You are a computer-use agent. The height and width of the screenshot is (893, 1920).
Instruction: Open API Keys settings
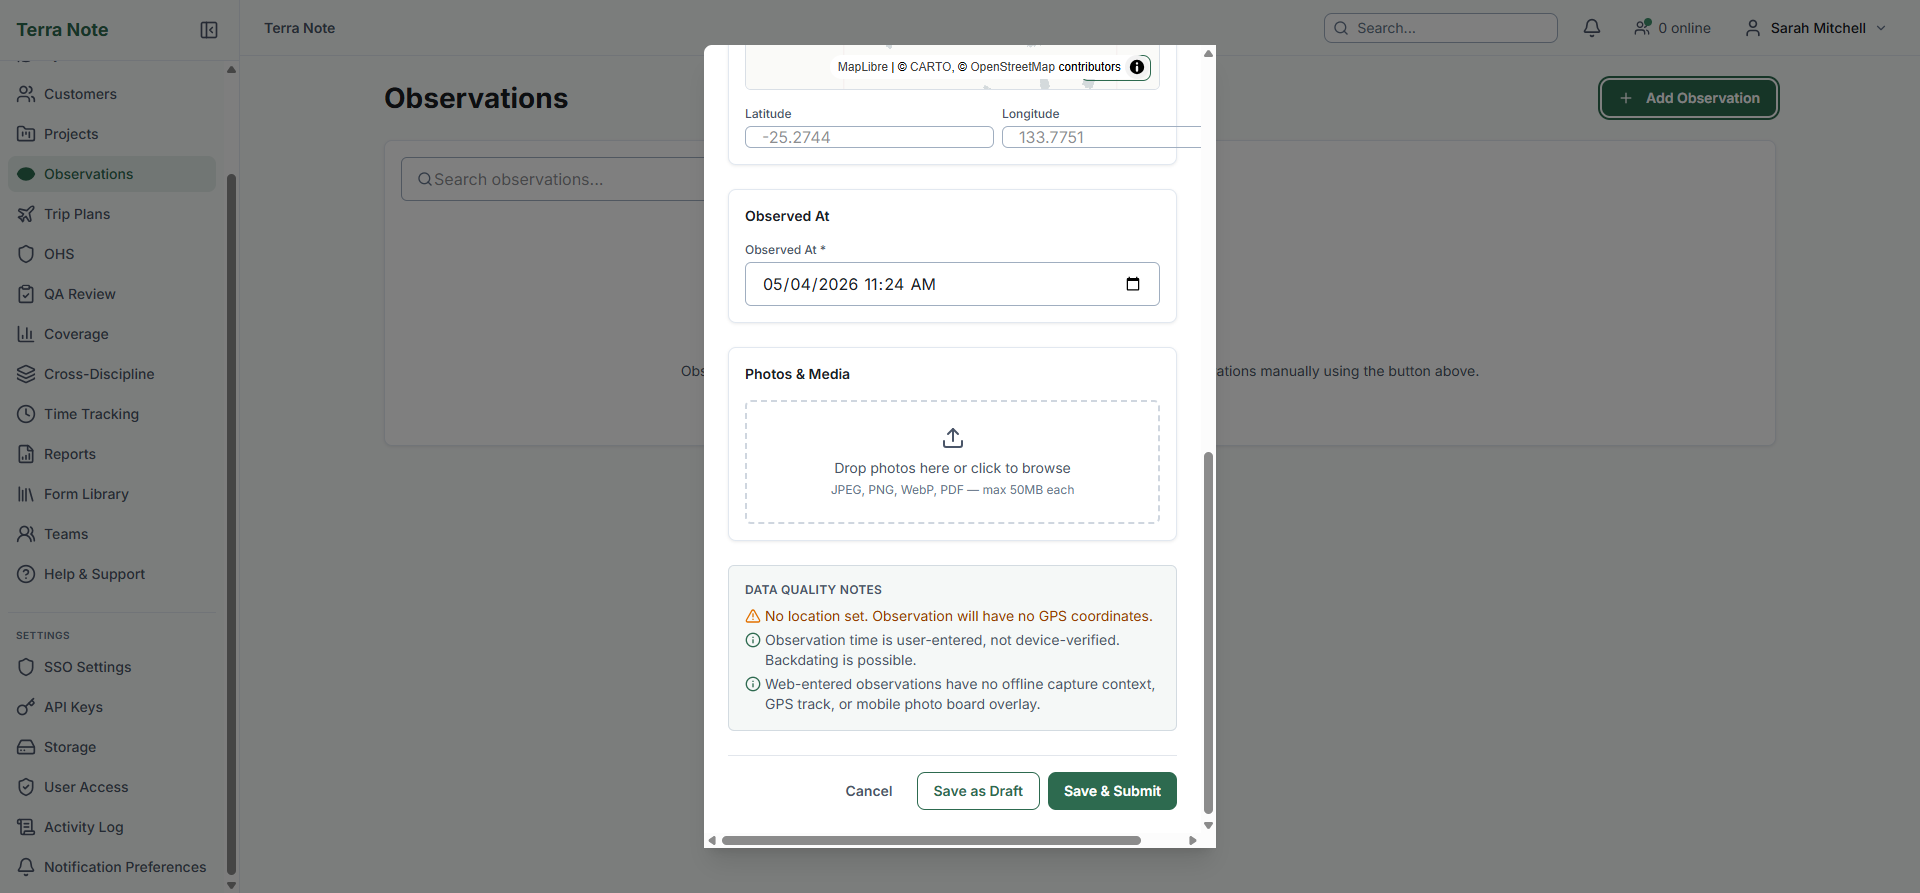tap(73, 707)
